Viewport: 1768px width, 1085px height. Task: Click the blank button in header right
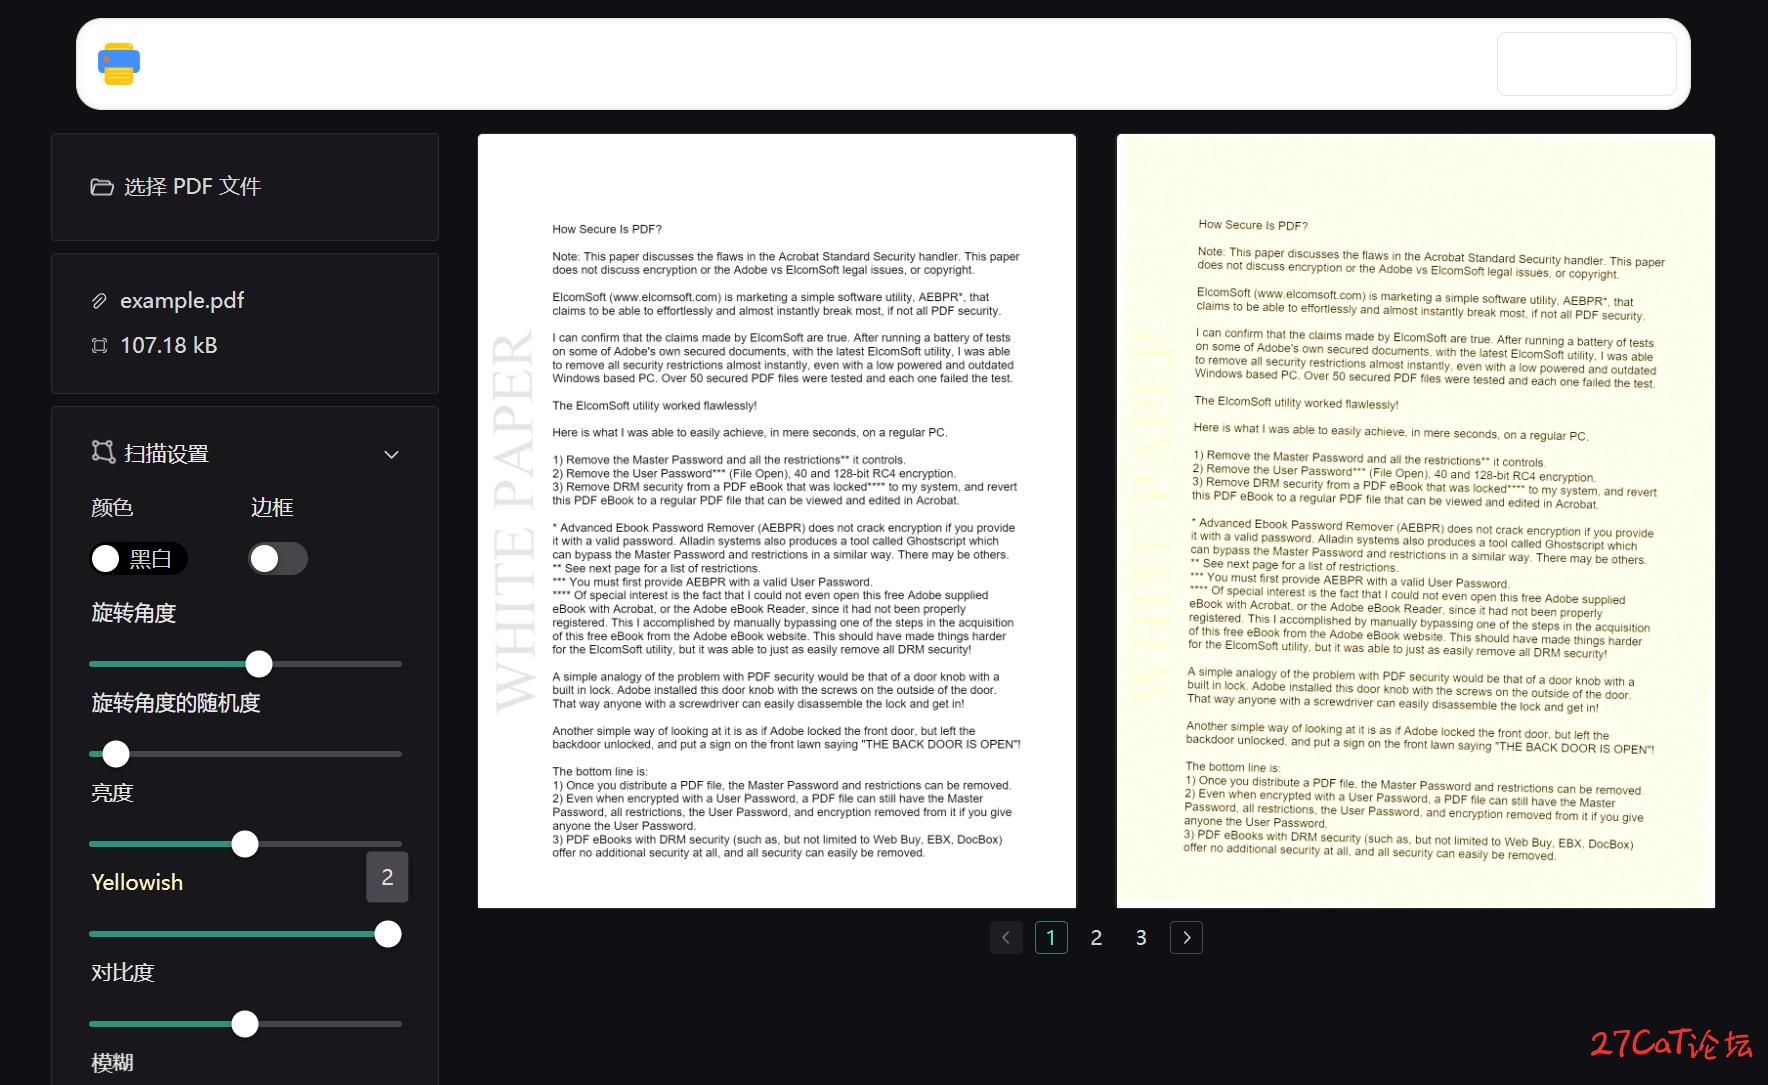click(x=1587, y=64)
